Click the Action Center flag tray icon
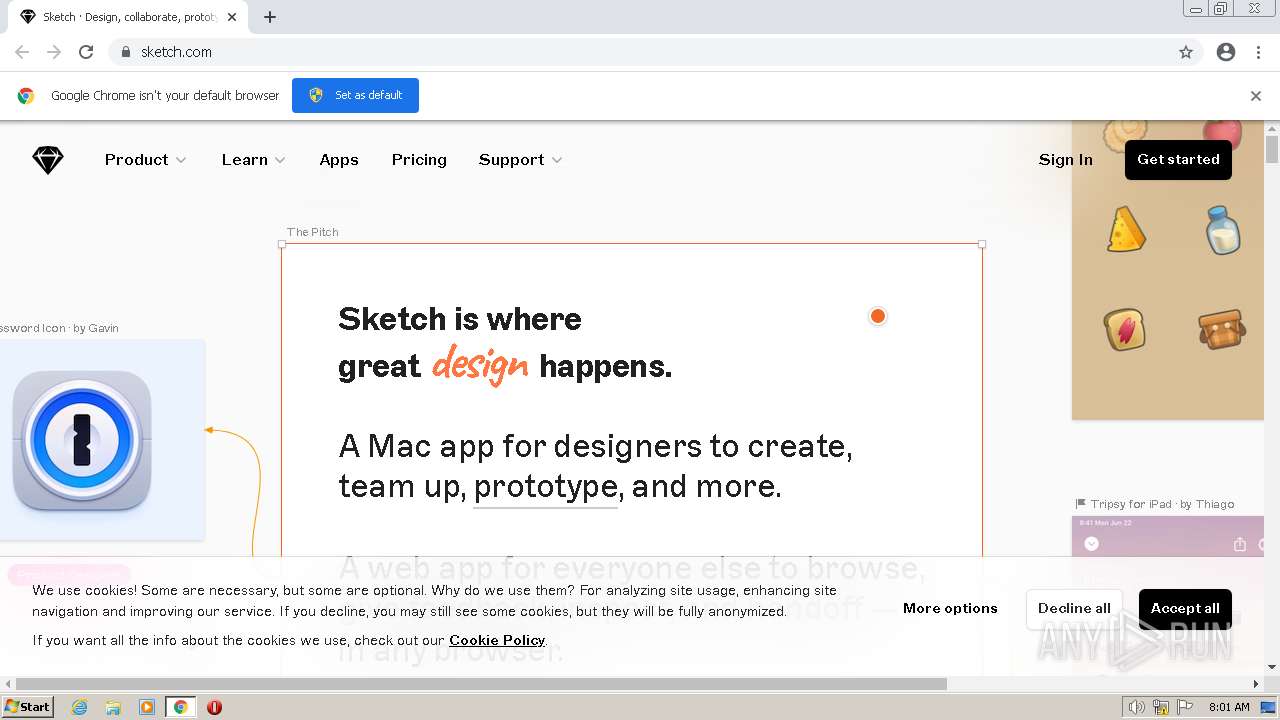Screen dimensions: 1280x720 (x=1187, y=707)
